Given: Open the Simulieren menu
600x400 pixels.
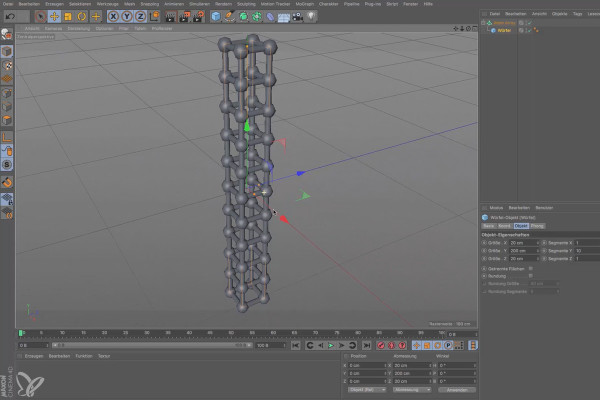Looking at the screenshot, I should (199, 4).
